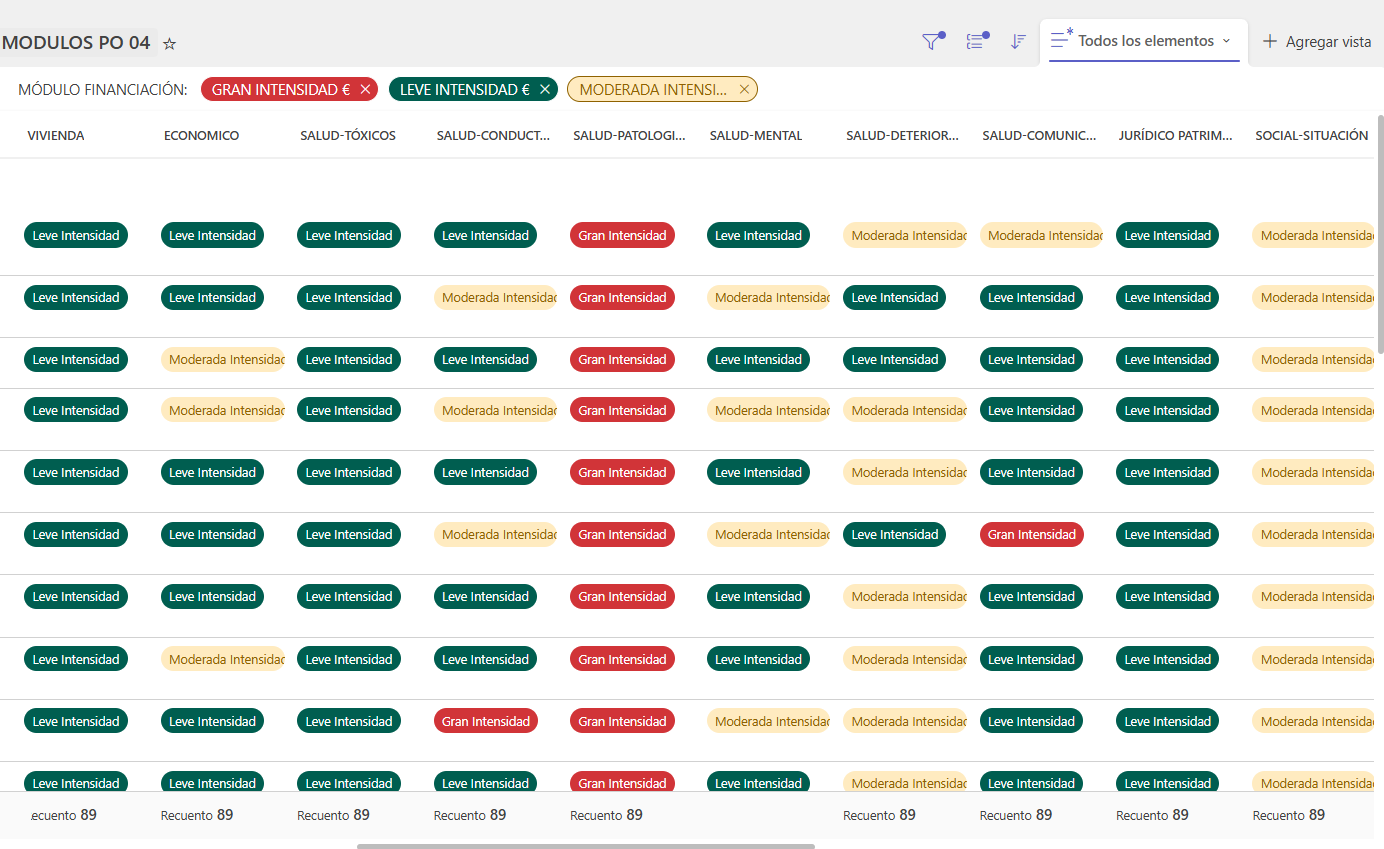This screenshot has height=849, width=1384.
Task: Open the VIVIENDA column header menu
Action: 56,136
